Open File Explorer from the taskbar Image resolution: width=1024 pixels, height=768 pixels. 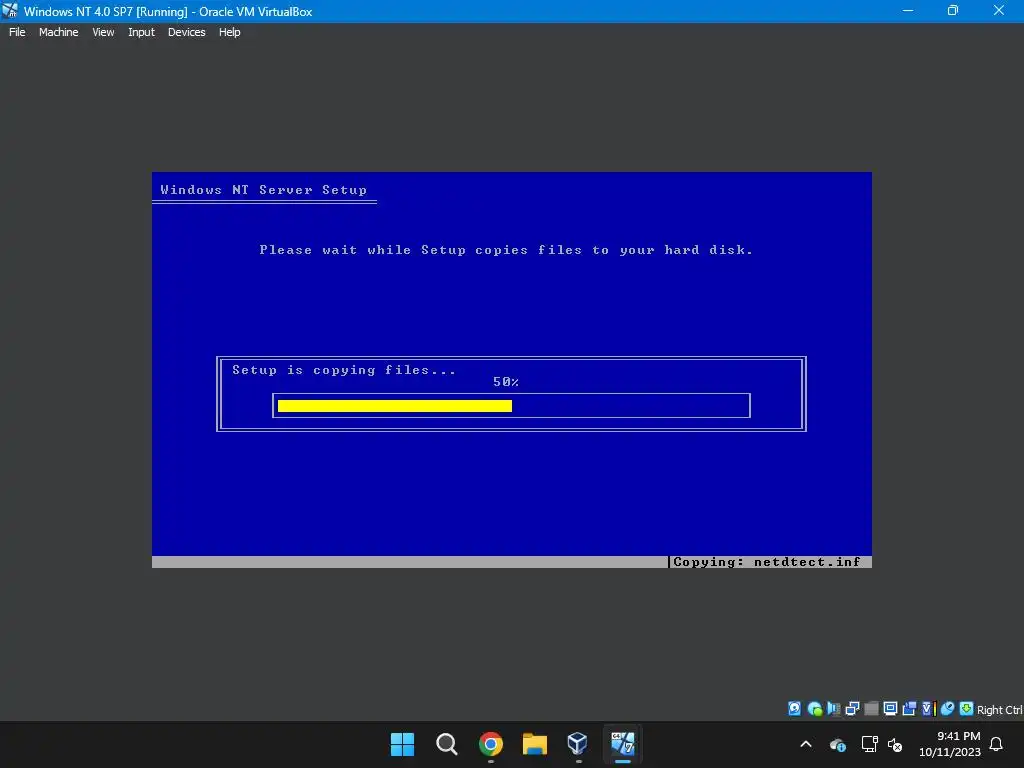click(535, 744)
